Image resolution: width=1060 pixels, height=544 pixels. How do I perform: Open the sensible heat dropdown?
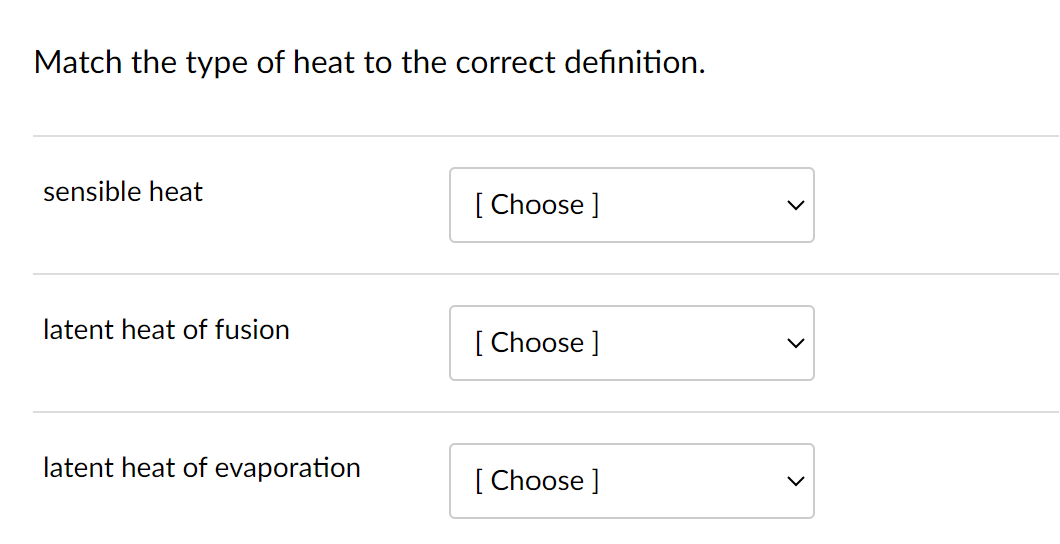631,205
